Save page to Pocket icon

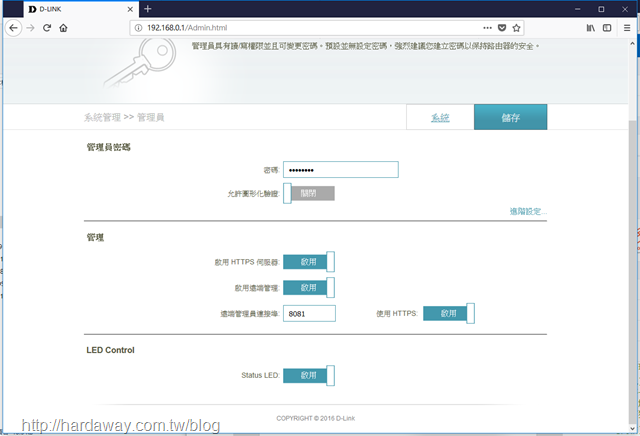click(502, 28)
